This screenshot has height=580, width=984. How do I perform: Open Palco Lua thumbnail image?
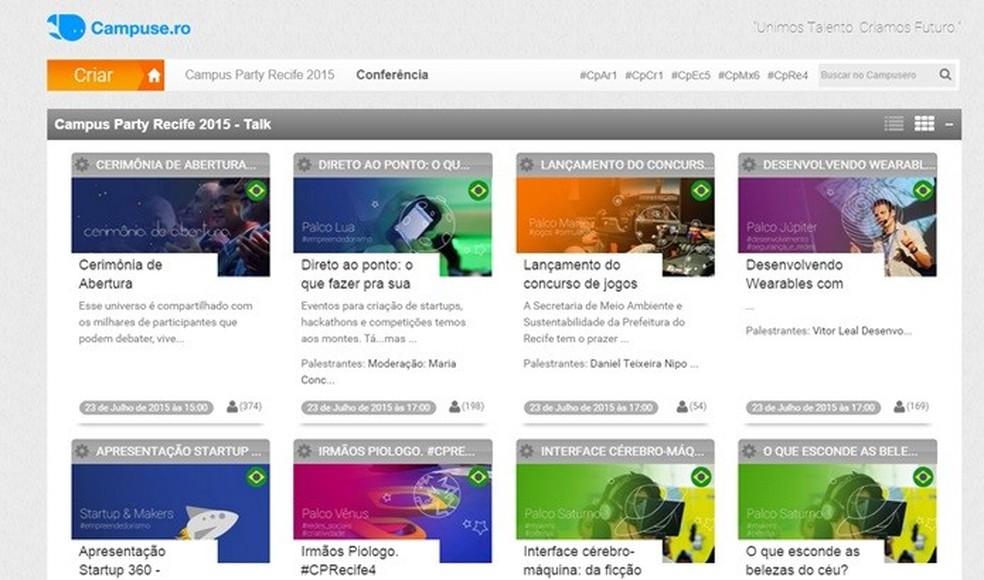393,215
